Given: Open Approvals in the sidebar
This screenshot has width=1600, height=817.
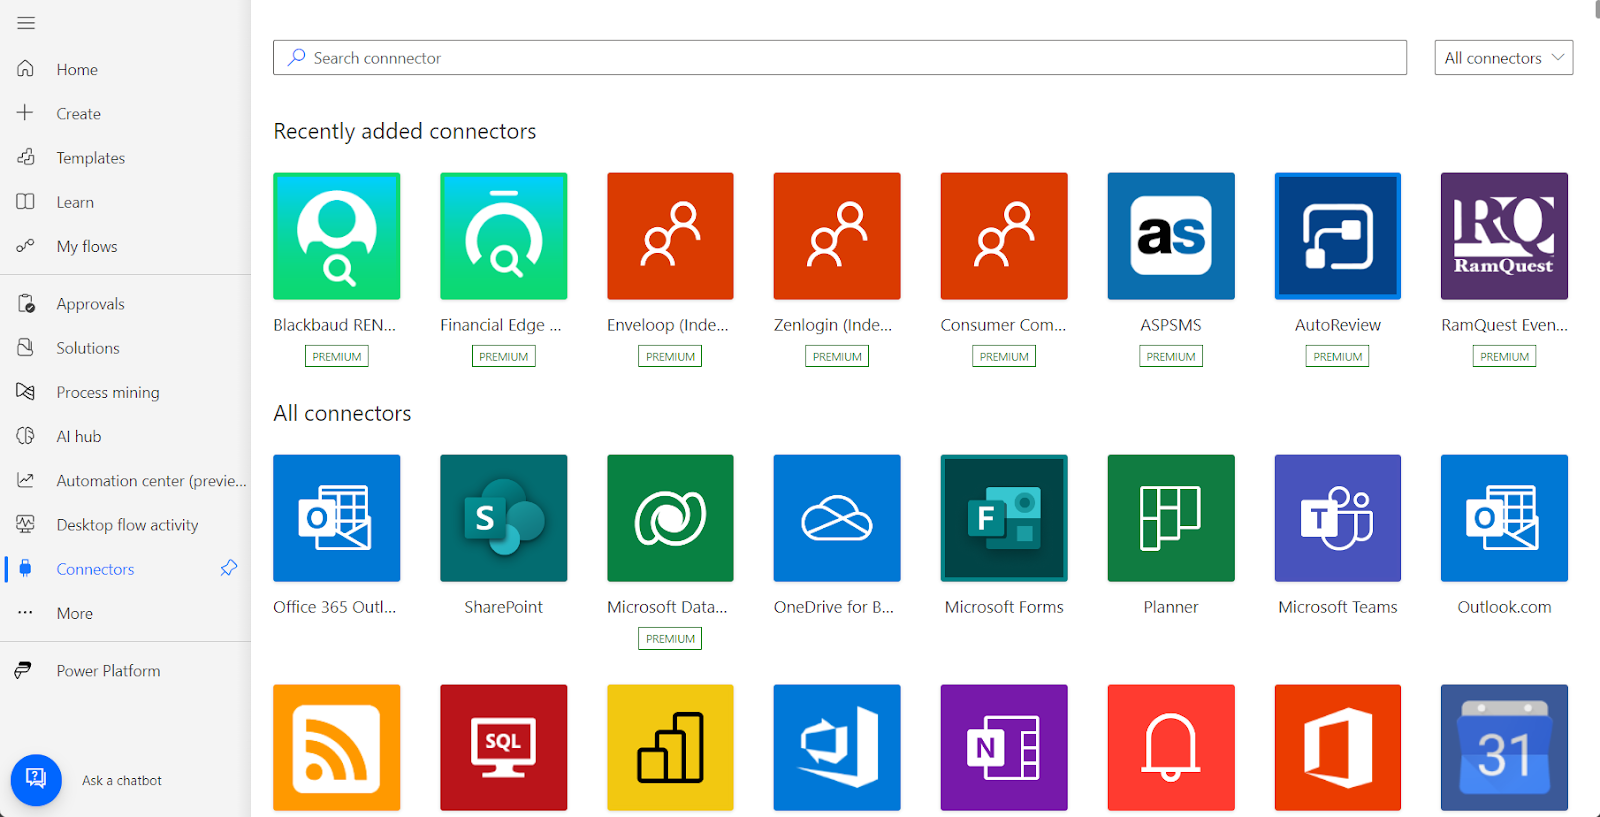Looking at the screenshot, I should tap(125, 304).
